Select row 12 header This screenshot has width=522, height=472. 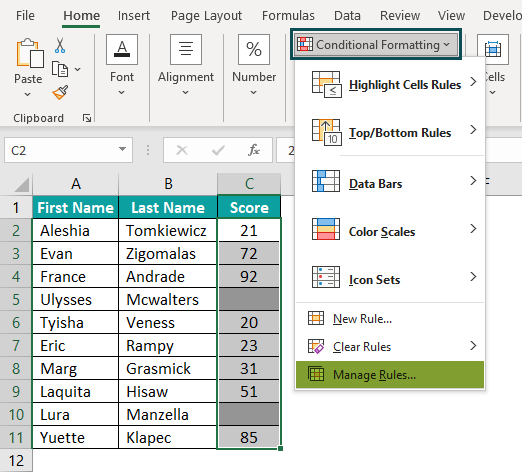tap(16, 460)
